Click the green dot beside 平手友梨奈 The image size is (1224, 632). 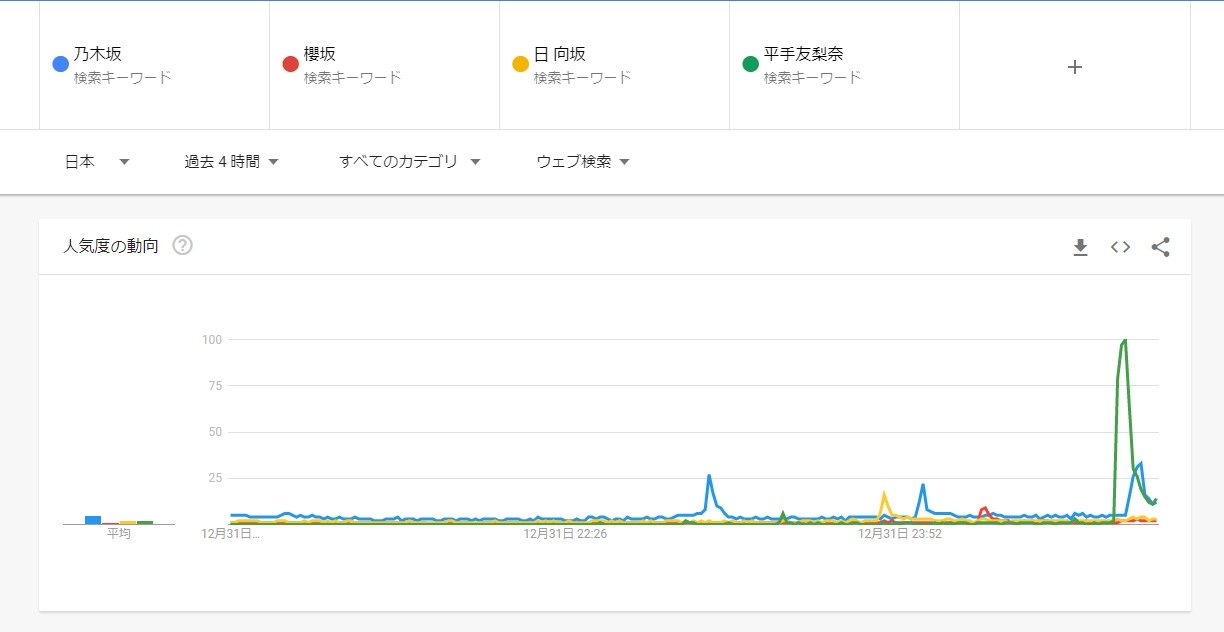(x=750, y=64)
